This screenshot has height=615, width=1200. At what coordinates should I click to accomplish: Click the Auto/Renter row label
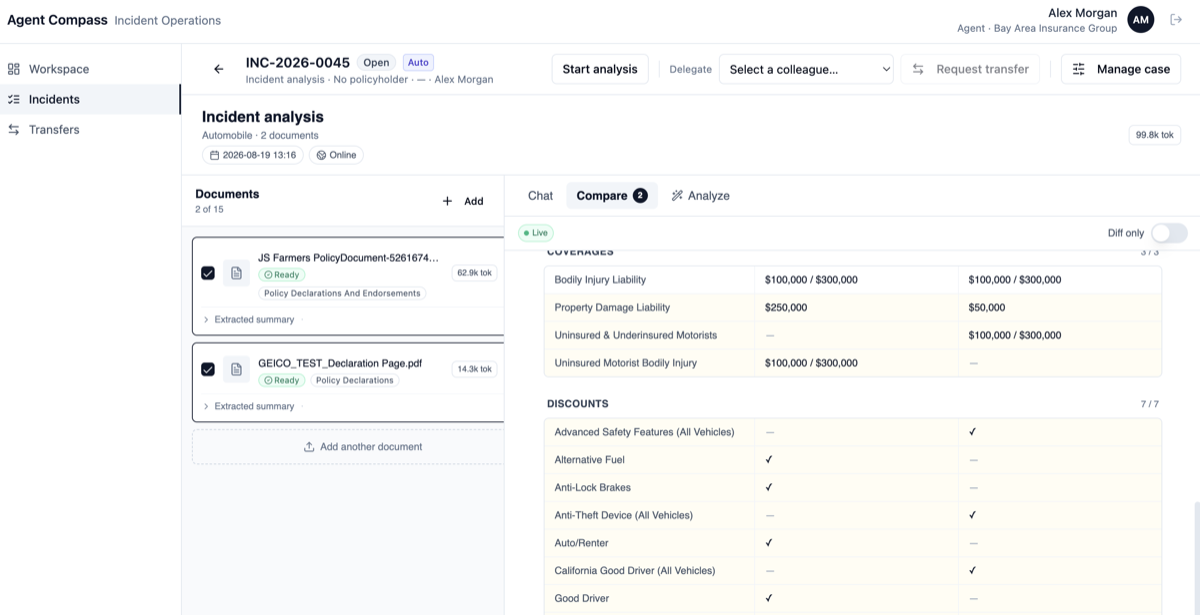click(x=581, y=543)
